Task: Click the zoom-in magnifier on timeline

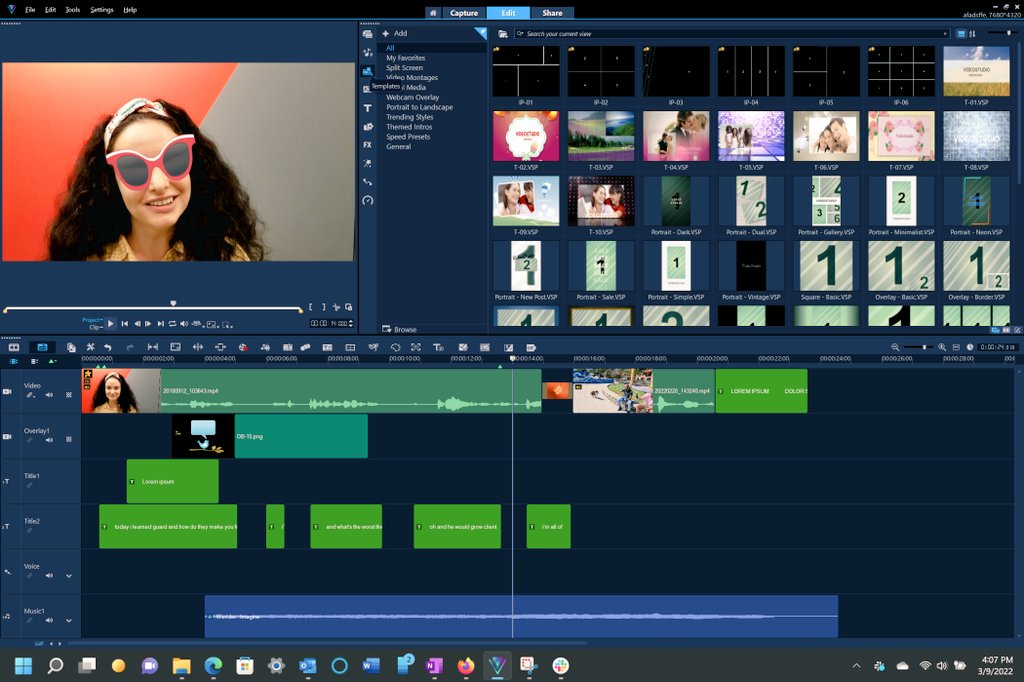Action: (x=942, y=348)
